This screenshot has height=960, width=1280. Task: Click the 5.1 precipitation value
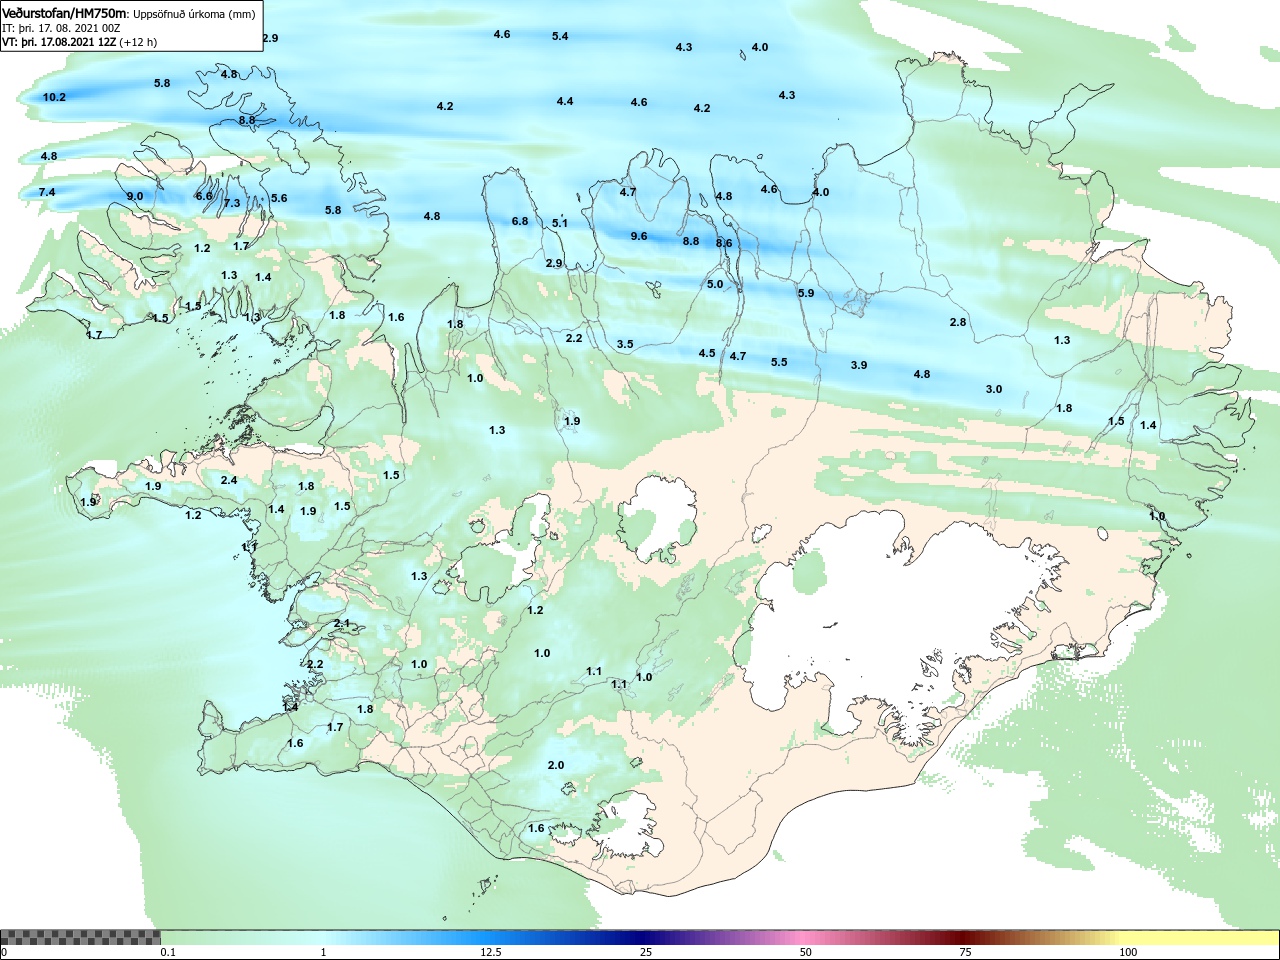pyautogui.click(x=560, y=223)
